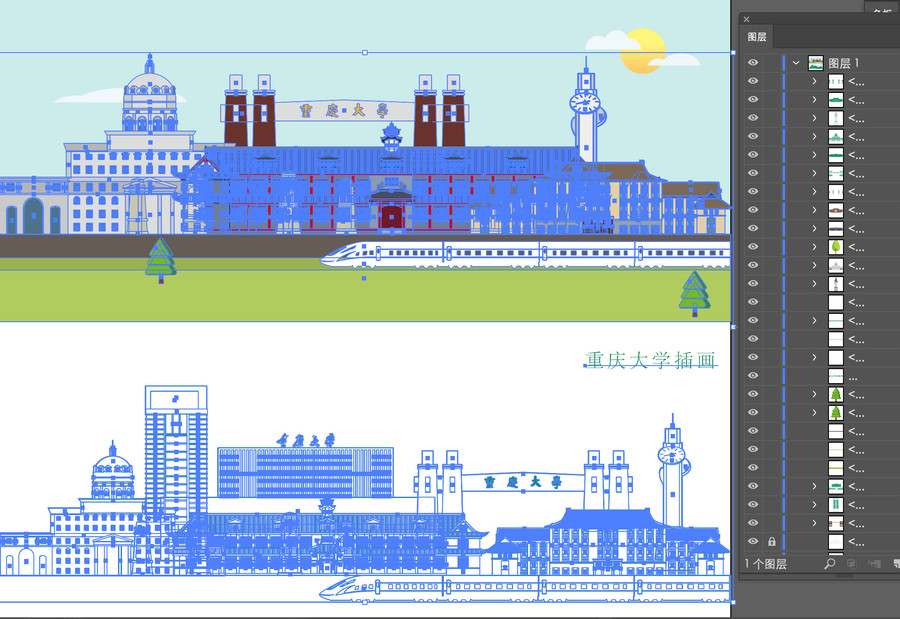The image size is (900, 619).
Task: Hide 图层 1 using its eye icon
Action: click(753, 63)
